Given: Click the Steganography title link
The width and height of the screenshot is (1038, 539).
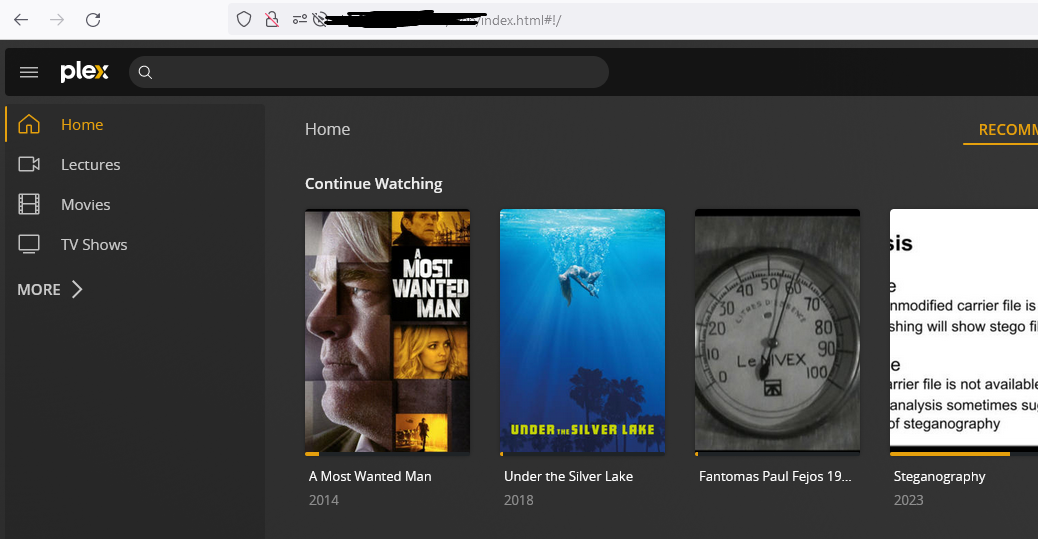Looking at the screenshot, I should [939, 477].
